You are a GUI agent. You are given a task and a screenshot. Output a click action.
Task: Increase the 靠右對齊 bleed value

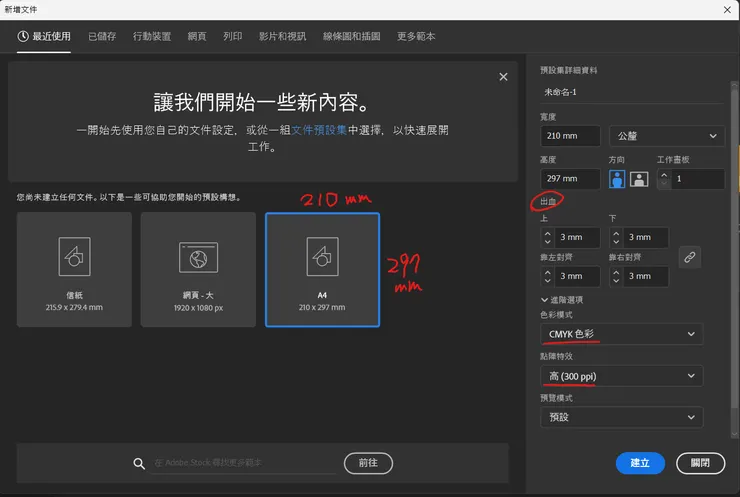(616, 272)
